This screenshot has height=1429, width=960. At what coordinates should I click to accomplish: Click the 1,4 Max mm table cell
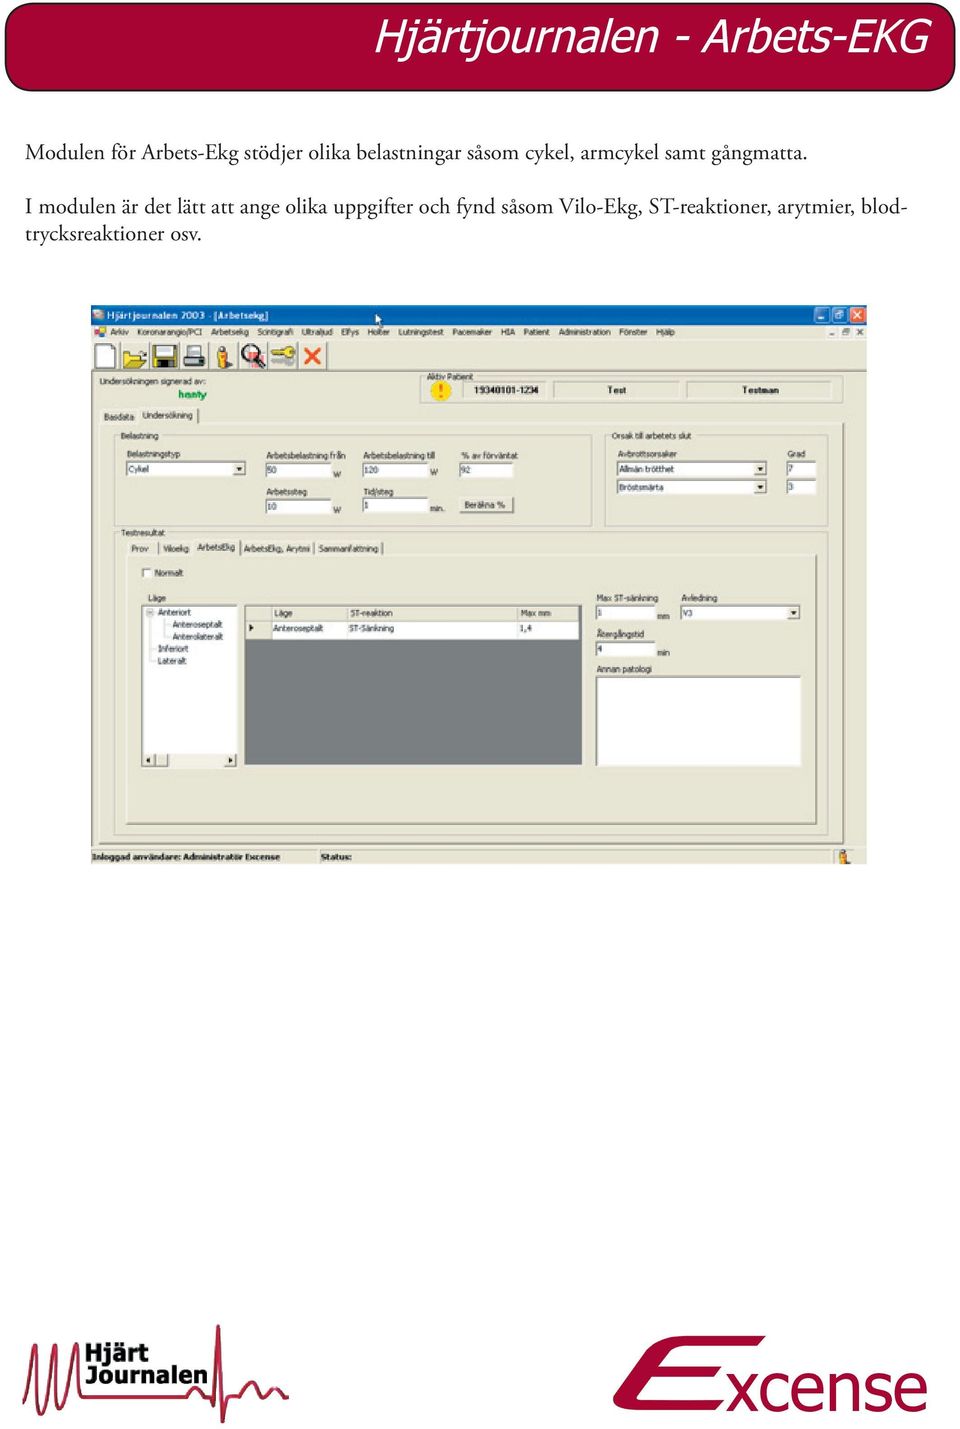547,629
